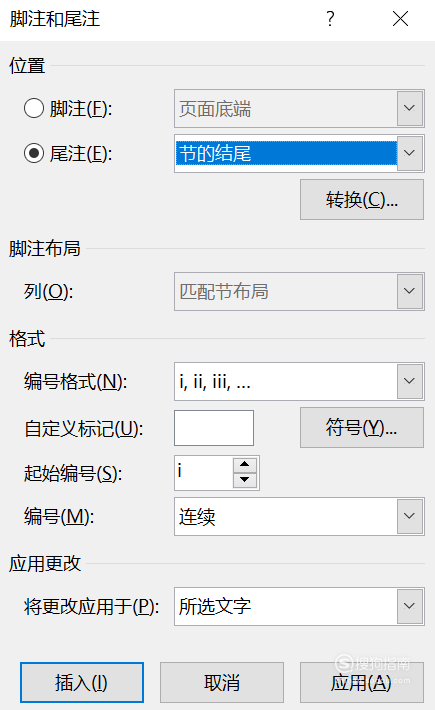Close the 脚注和尾注 dialog

(x=401, y=19)
